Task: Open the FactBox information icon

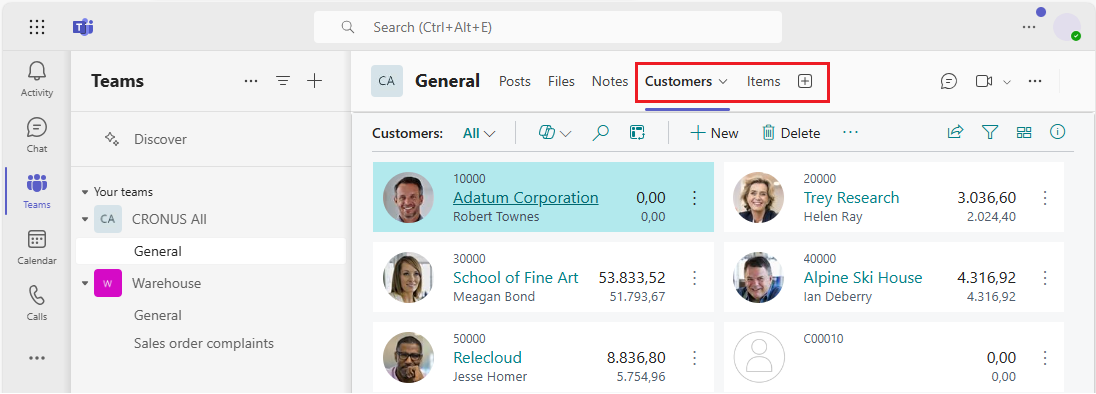Action: 1058,132
